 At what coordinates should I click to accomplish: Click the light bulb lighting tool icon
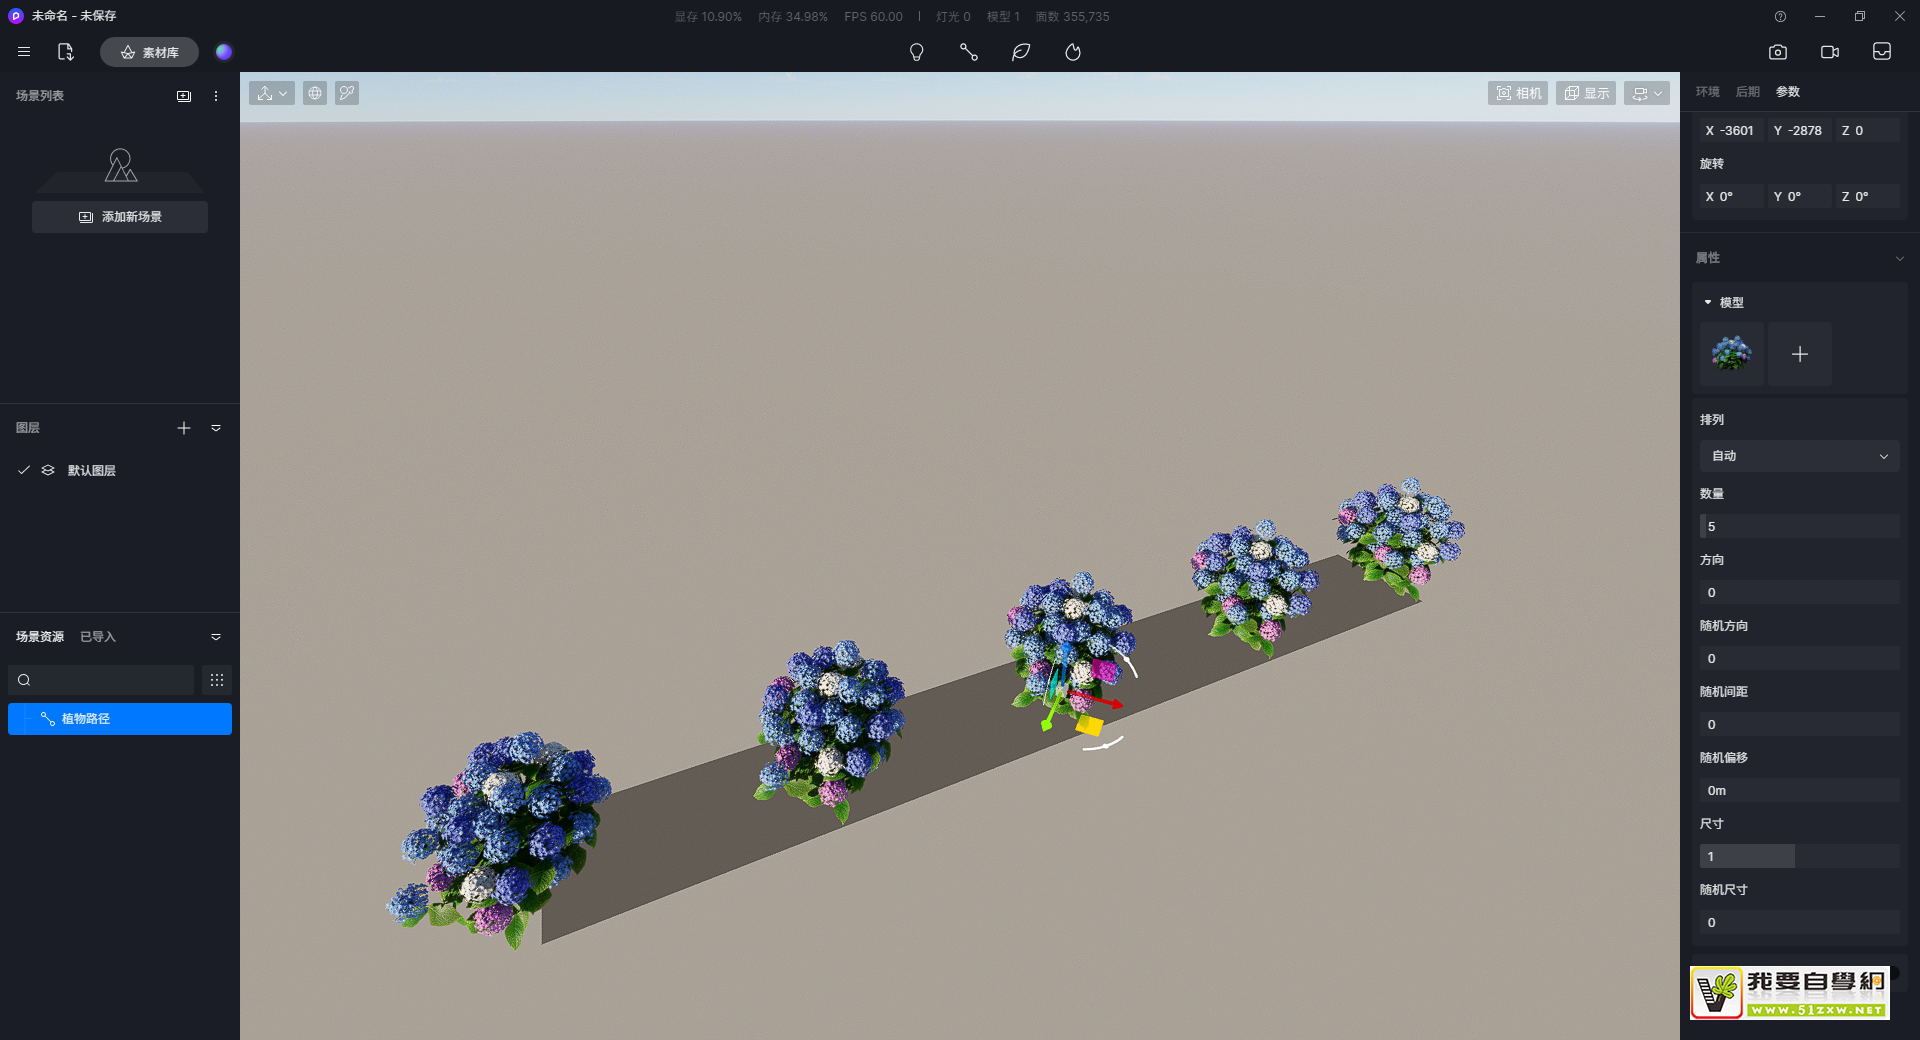click(916, 52)
